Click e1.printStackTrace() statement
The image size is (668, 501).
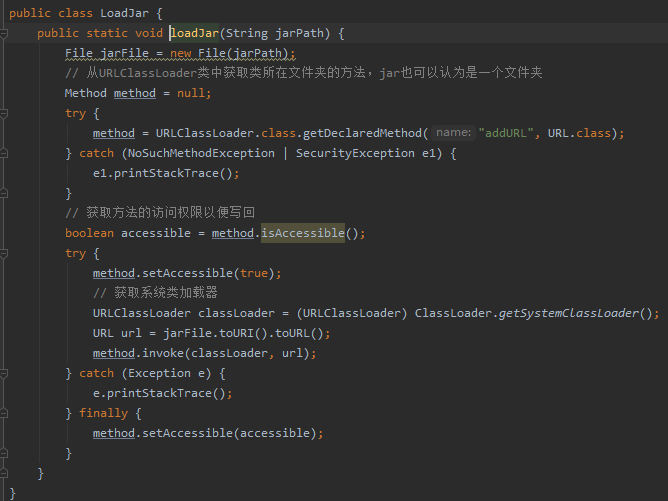tap(166, 173)
